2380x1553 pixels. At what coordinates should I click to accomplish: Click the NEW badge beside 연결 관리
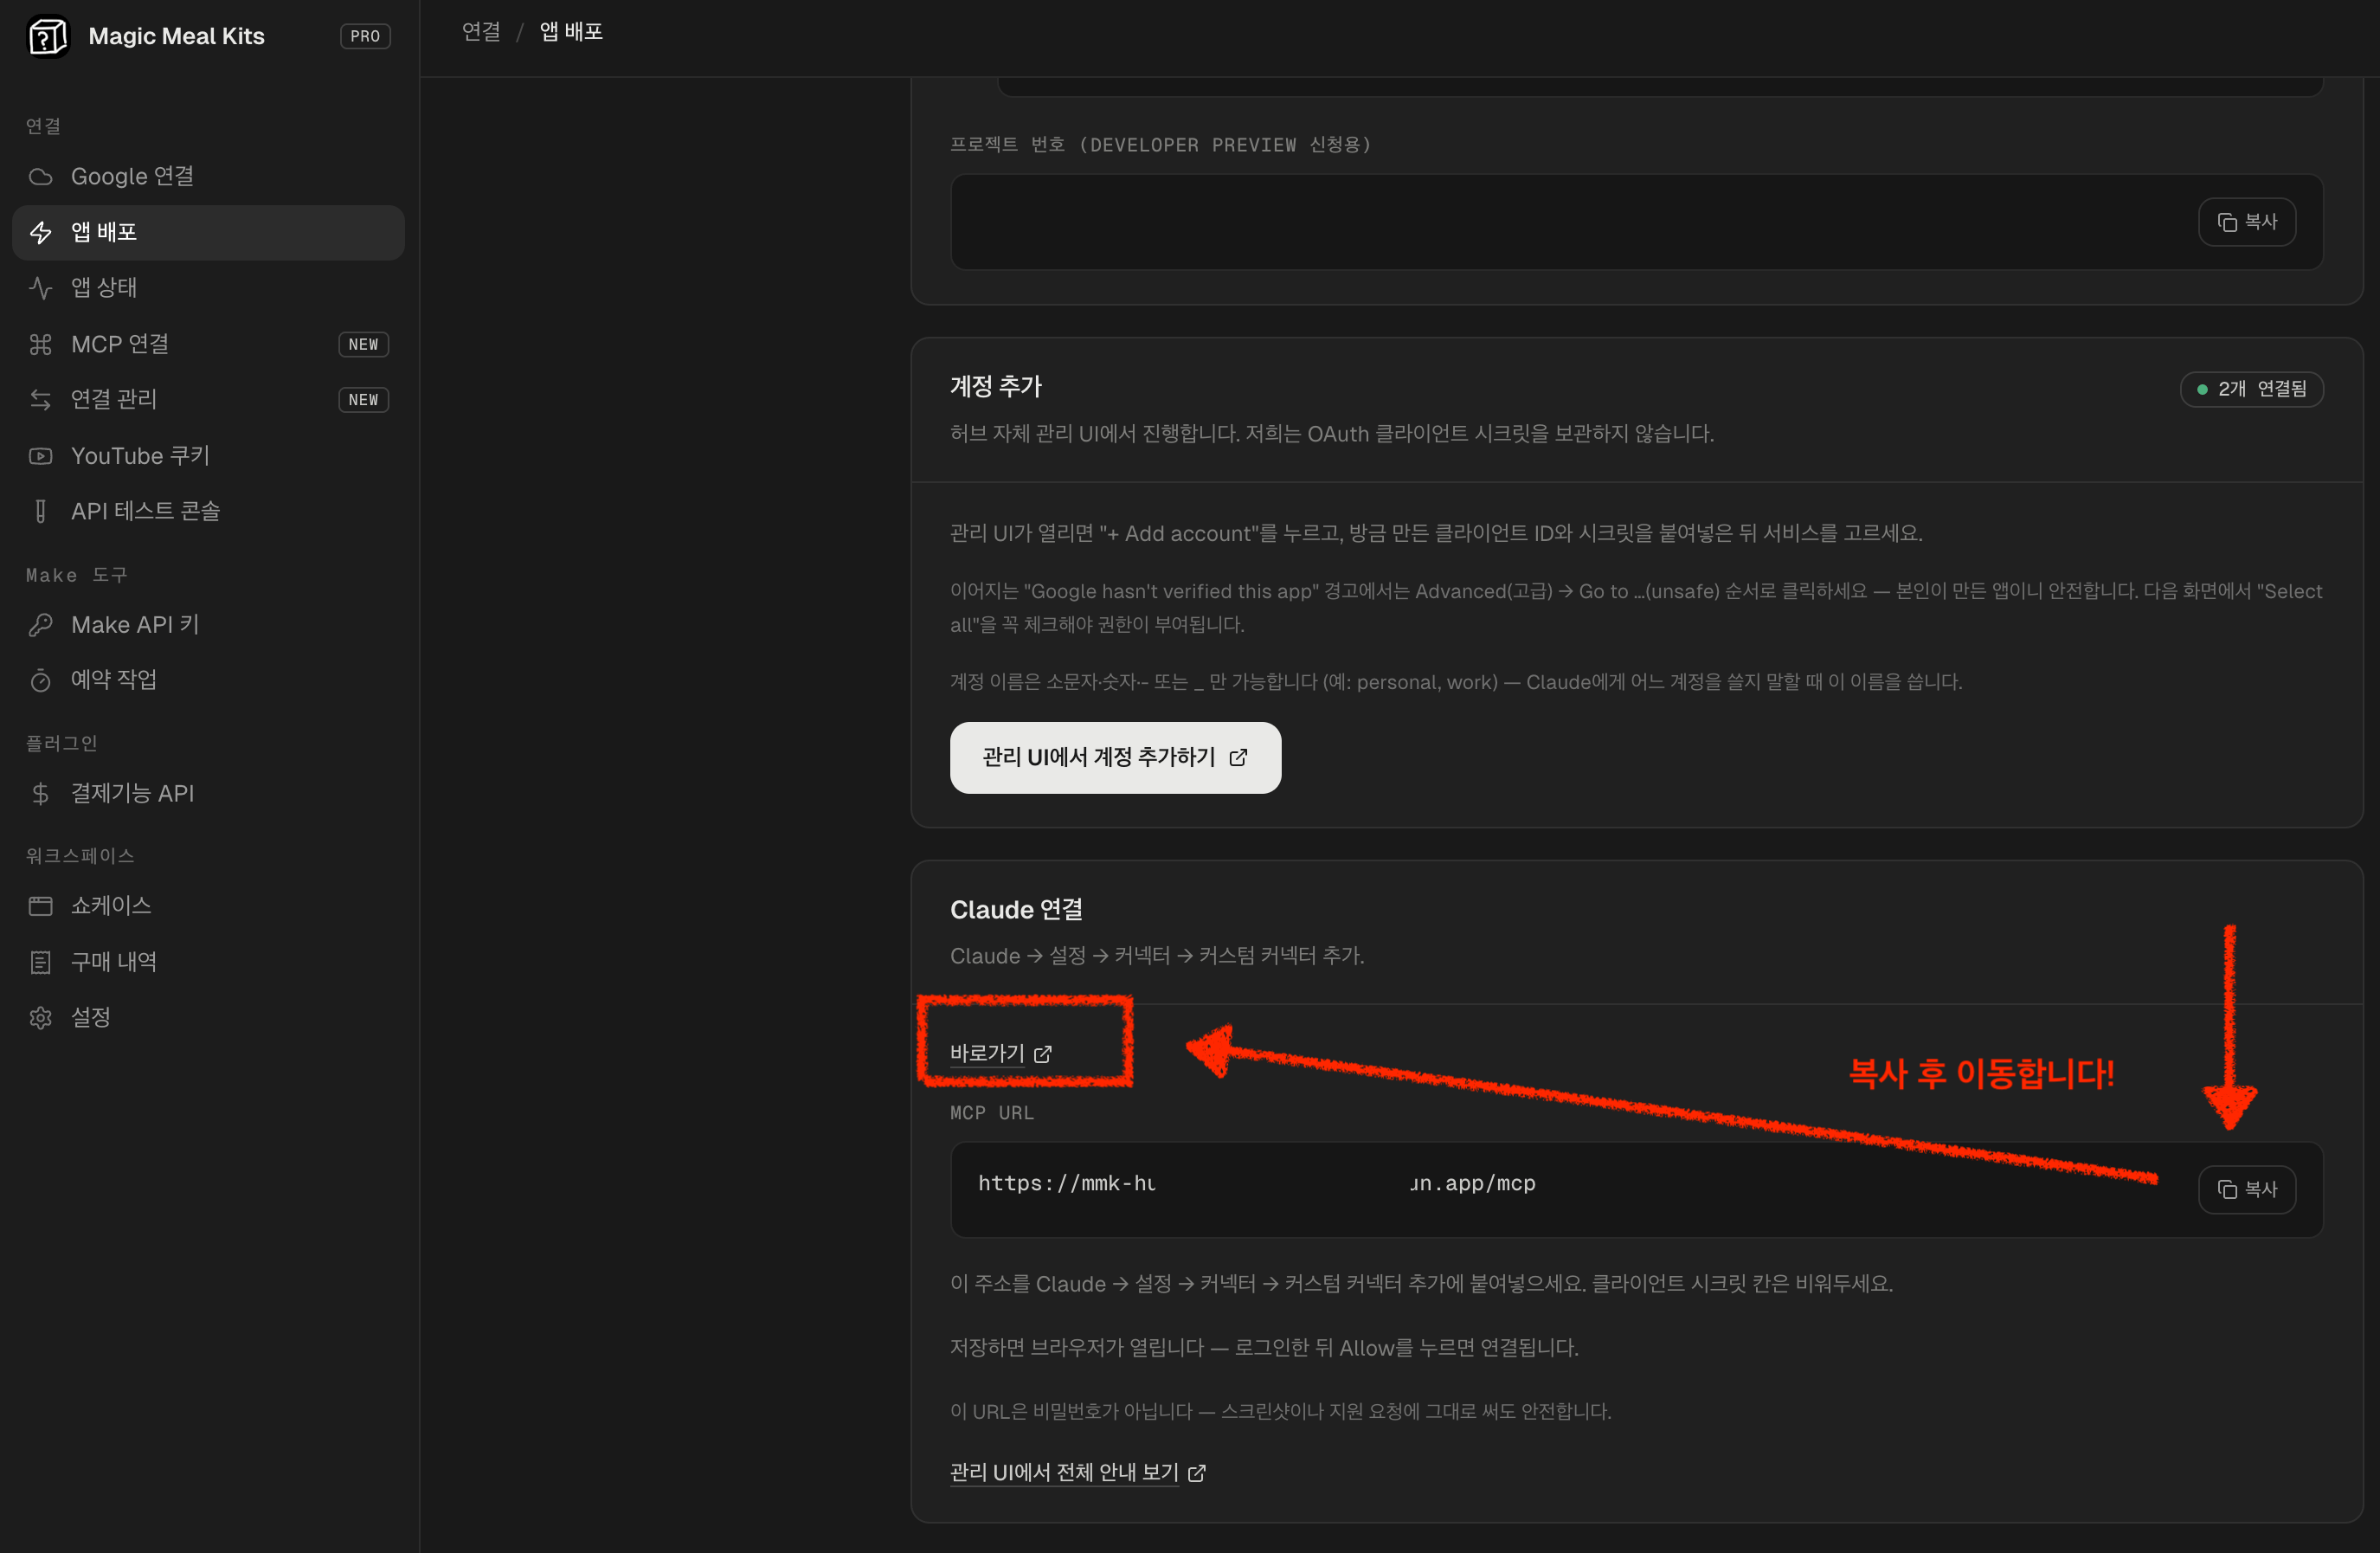pyautogui.click(x=364, y=400)
